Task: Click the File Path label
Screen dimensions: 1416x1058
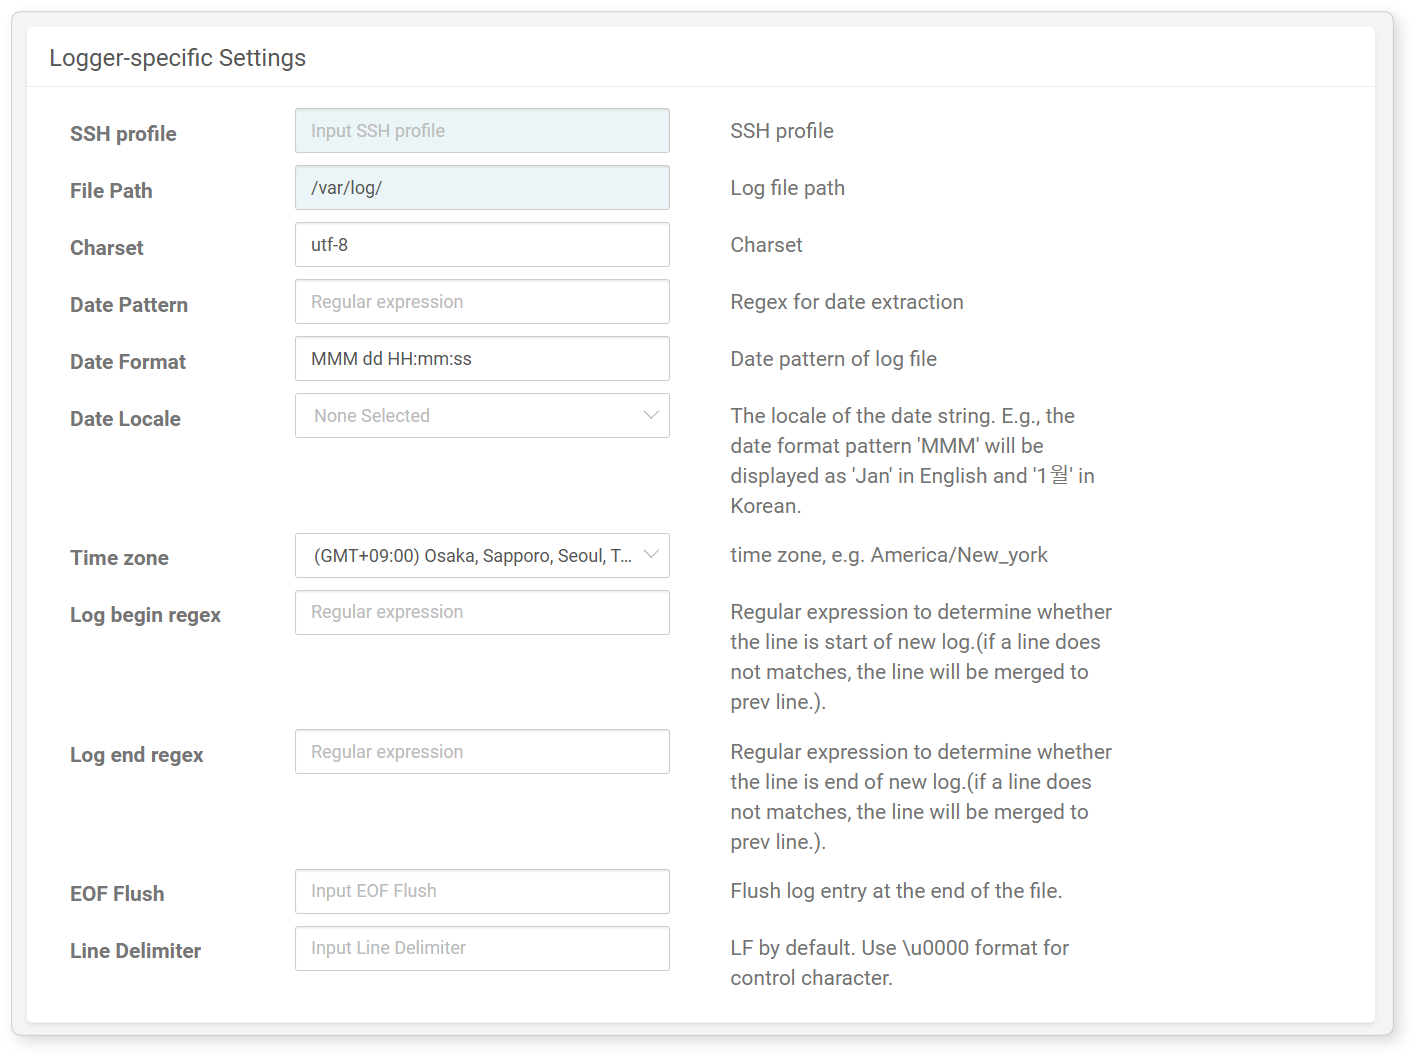Action: pyautogui.click(x=111, y=191)
